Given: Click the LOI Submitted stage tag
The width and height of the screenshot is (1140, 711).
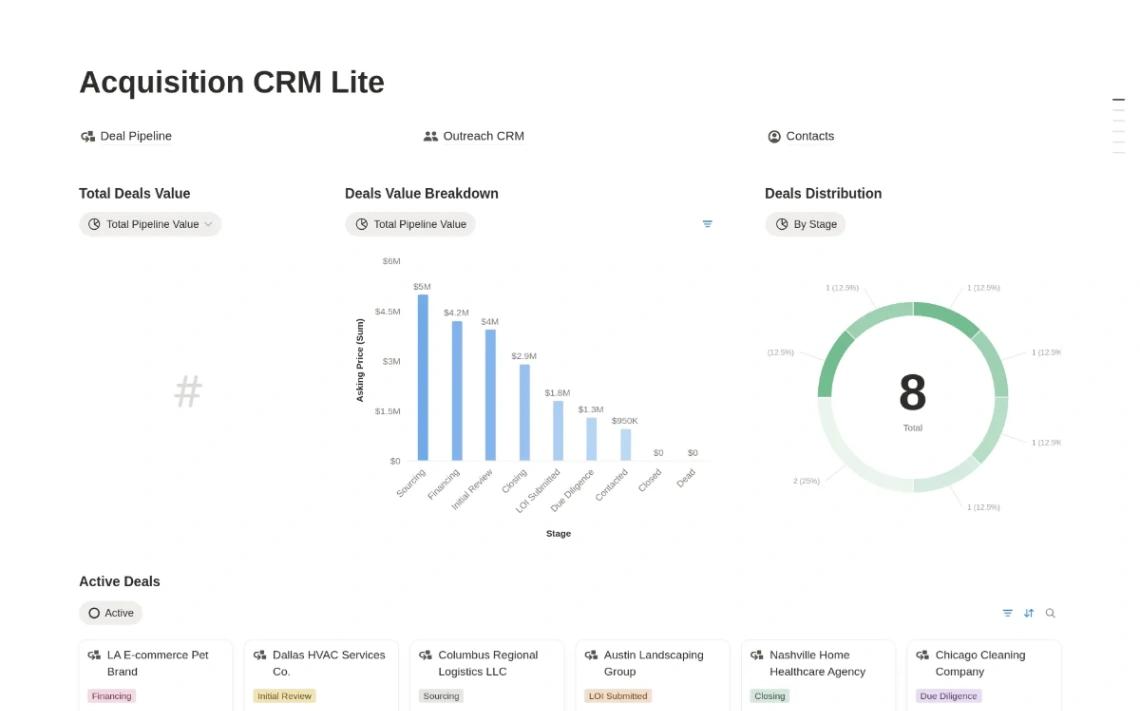Looking at the screenshot, I should pos(617,696).
